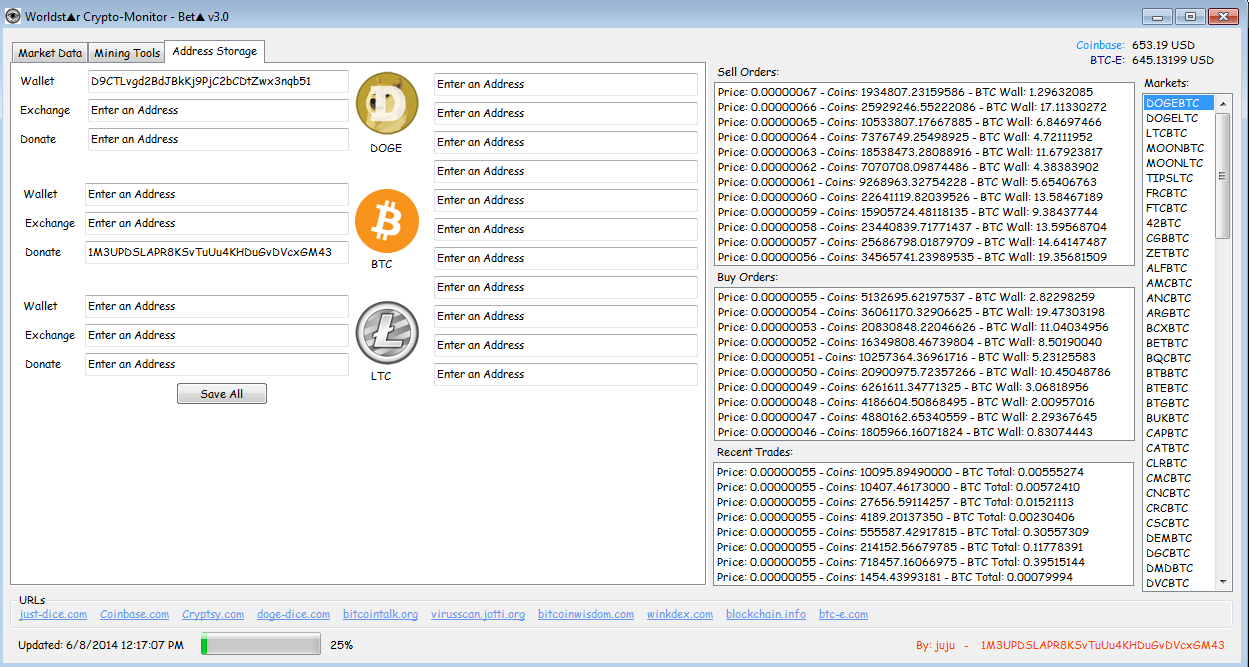Image resolution: width=1249 pixels, height=667 pixels.
Task: Click the Coinbase price label
Action: pos(1100,45)
